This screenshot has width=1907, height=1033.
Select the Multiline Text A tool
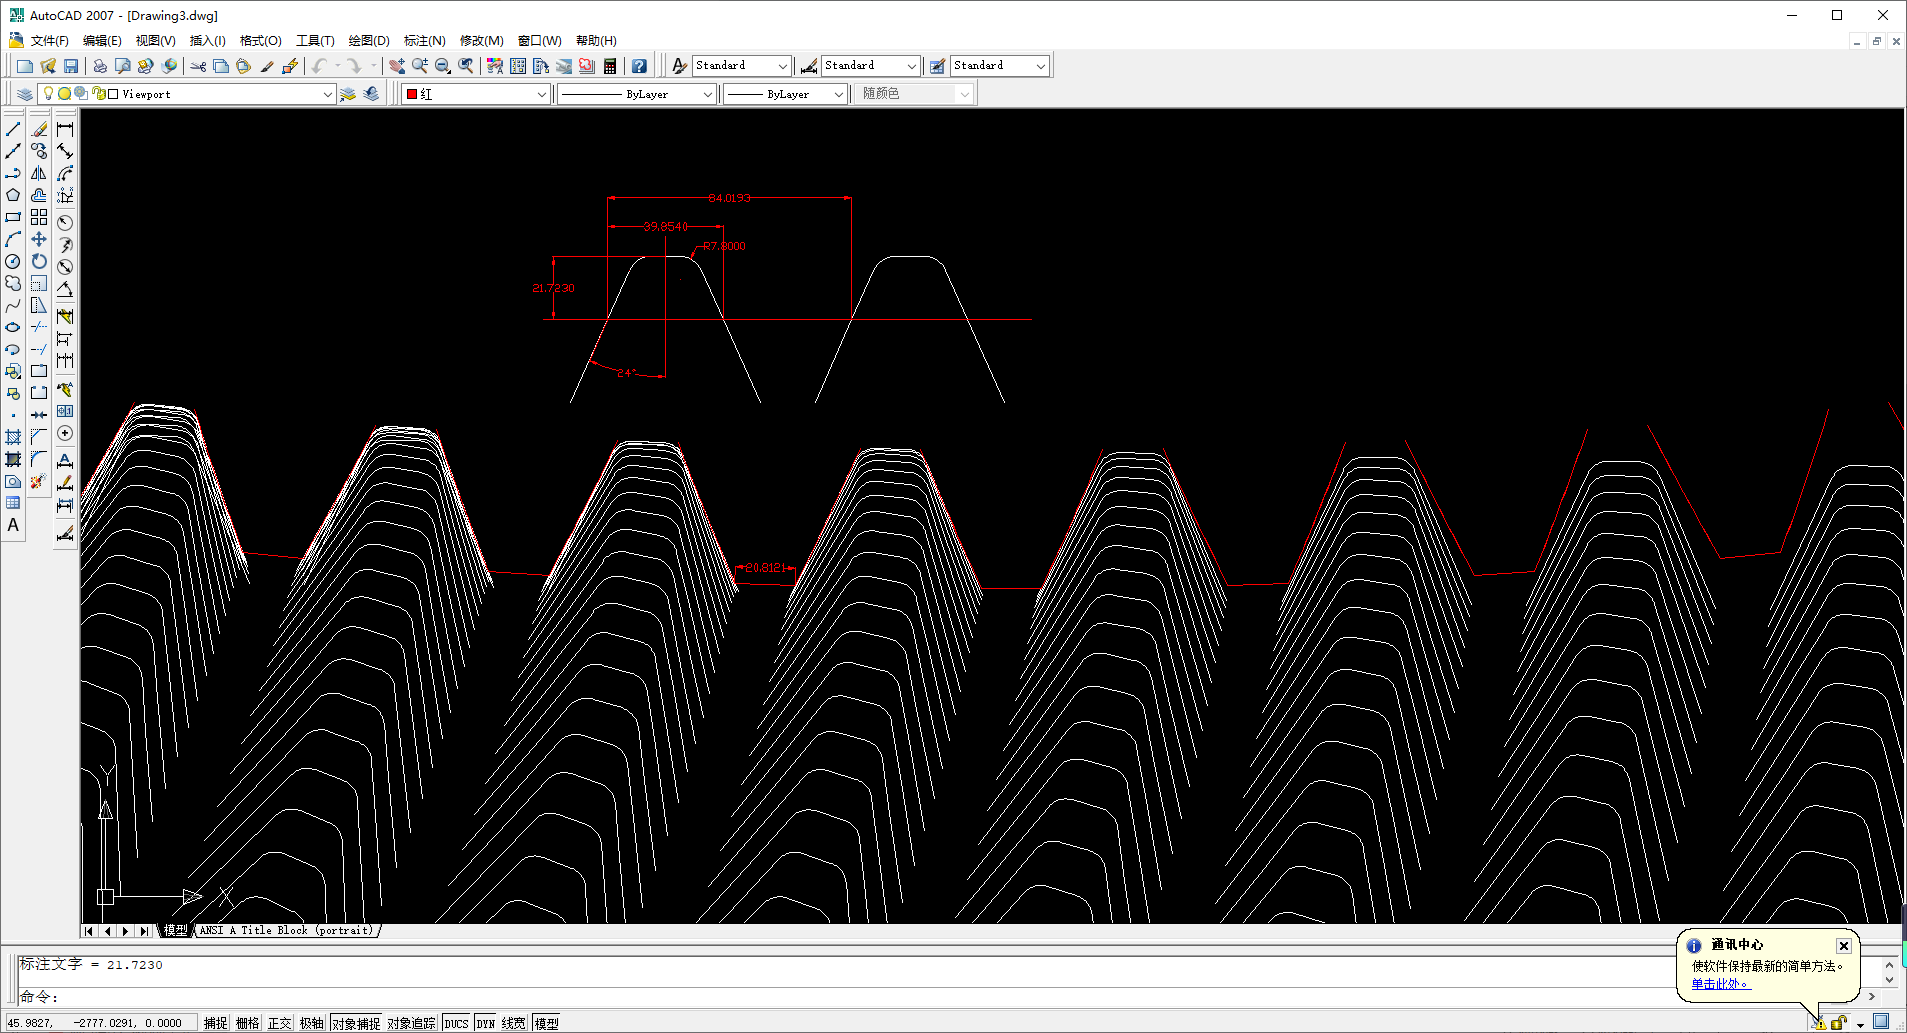(x=13, y=525)
